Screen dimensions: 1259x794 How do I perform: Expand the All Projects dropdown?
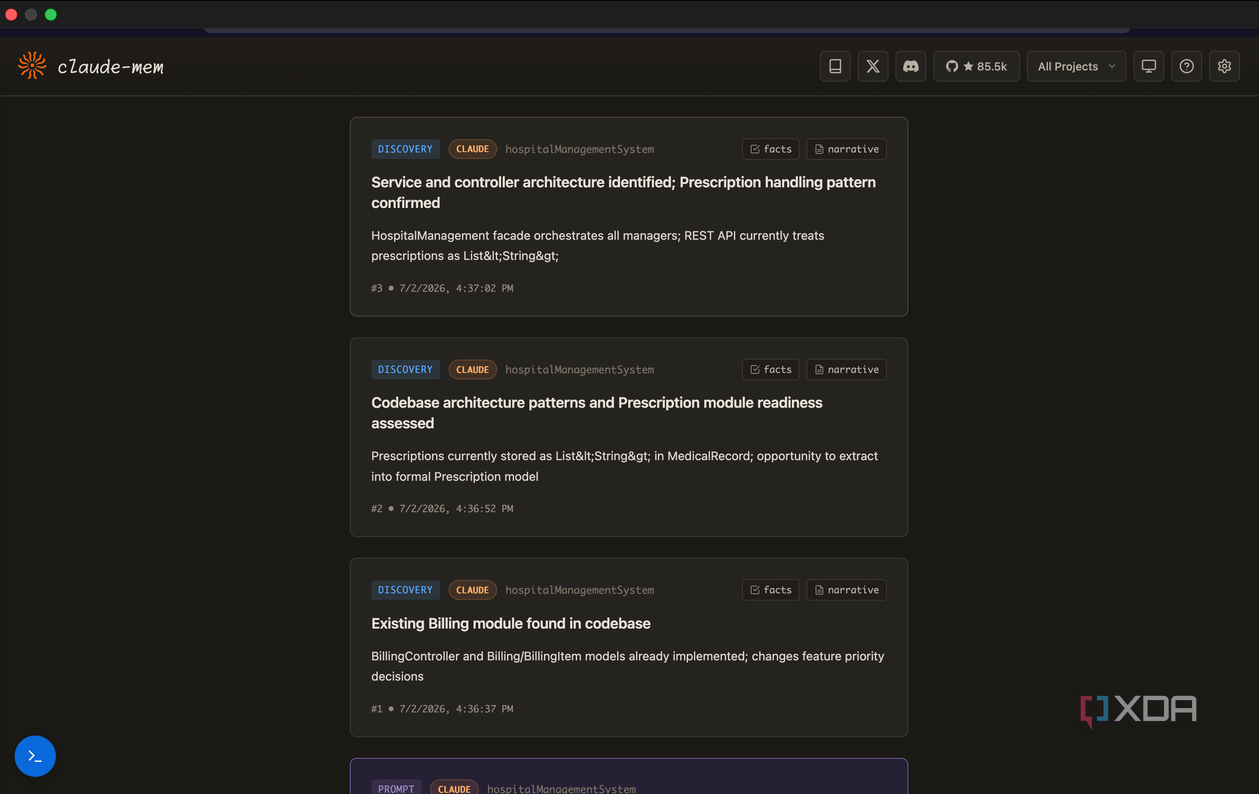(x=1076, y=66)
